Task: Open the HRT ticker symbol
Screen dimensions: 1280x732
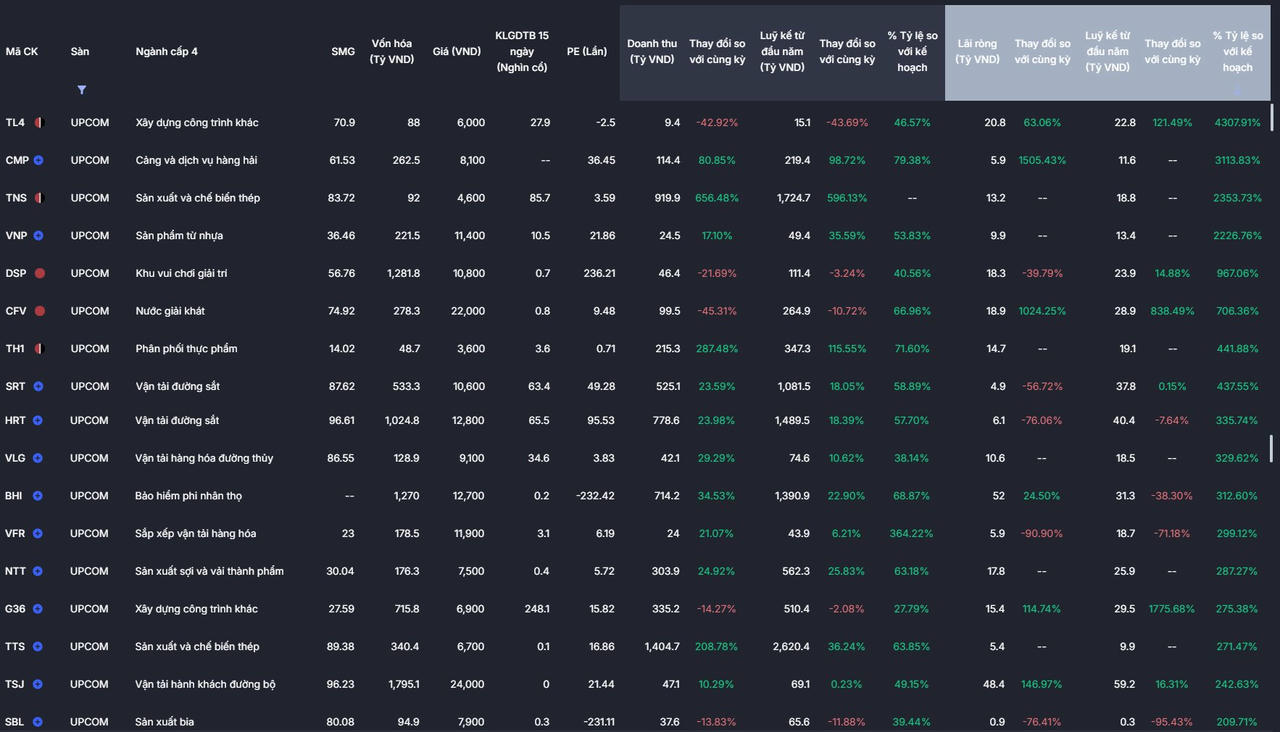Action: tap(16, 421)
